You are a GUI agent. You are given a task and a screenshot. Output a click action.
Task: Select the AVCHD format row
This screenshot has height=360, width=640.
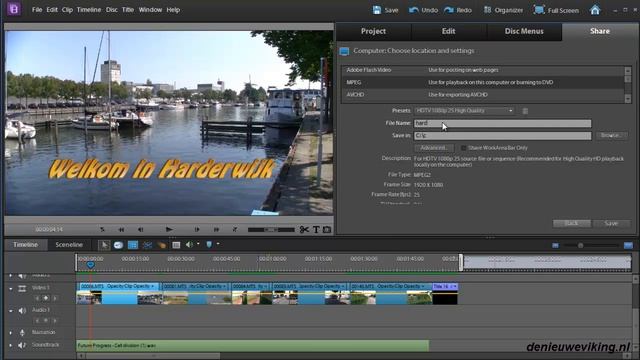[482, 95]
